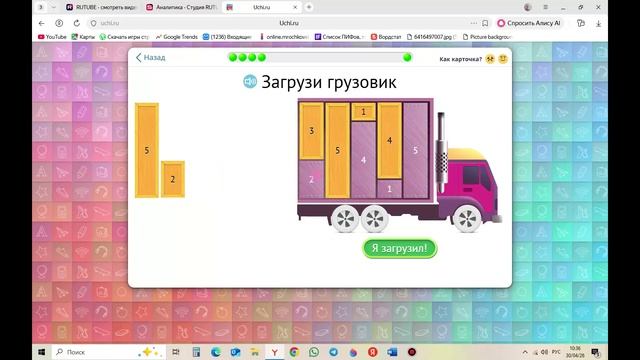Click the orange block 4 in the truck
The width and height of the screenshot is (640, 360).
pyautogui.click(x=389, y=140)
